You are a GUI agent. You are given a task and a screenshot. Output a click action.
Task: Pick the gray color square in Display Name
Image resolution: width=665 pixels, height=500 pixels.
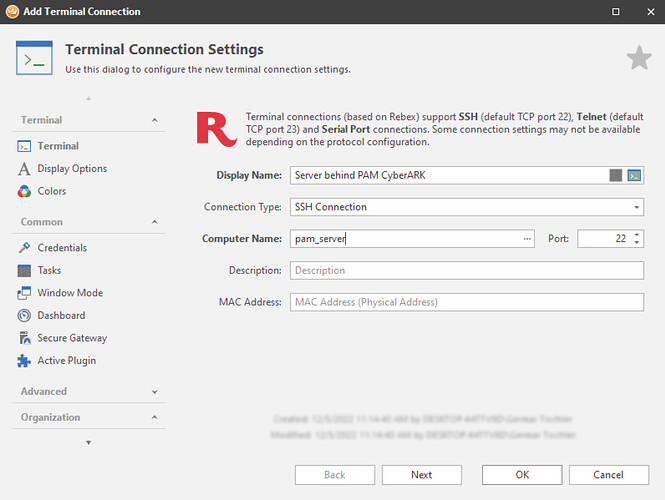tap(616, 175)
